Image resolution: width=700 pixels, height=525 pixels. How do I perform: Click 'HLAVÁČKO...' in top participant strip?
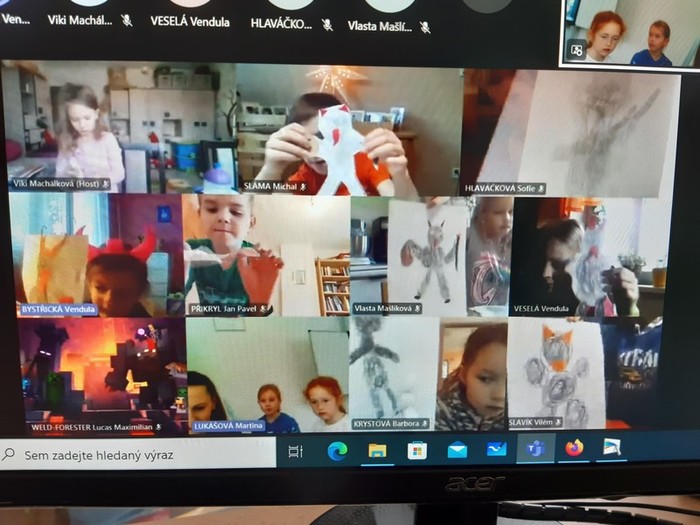coord(281,24)
